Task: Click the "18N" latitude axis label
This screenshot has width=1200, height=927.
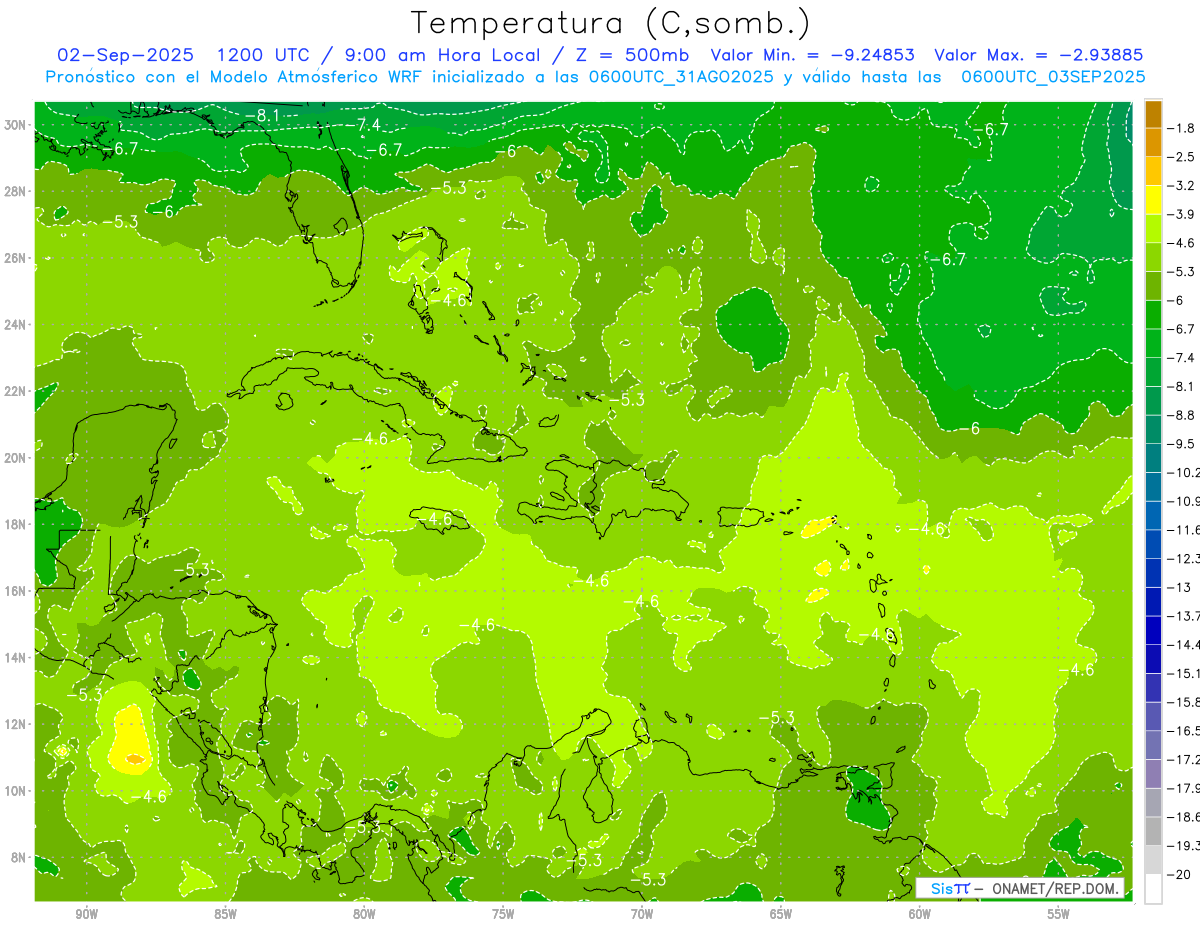Action: tap(16, 524)
